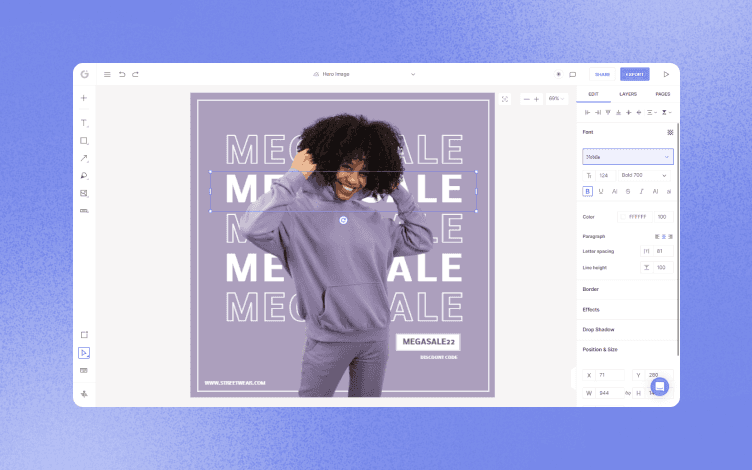Image resolution: width=752 pixels, height=470 pixels.
Task: Select the Image tool
Action: pos(84,193)
